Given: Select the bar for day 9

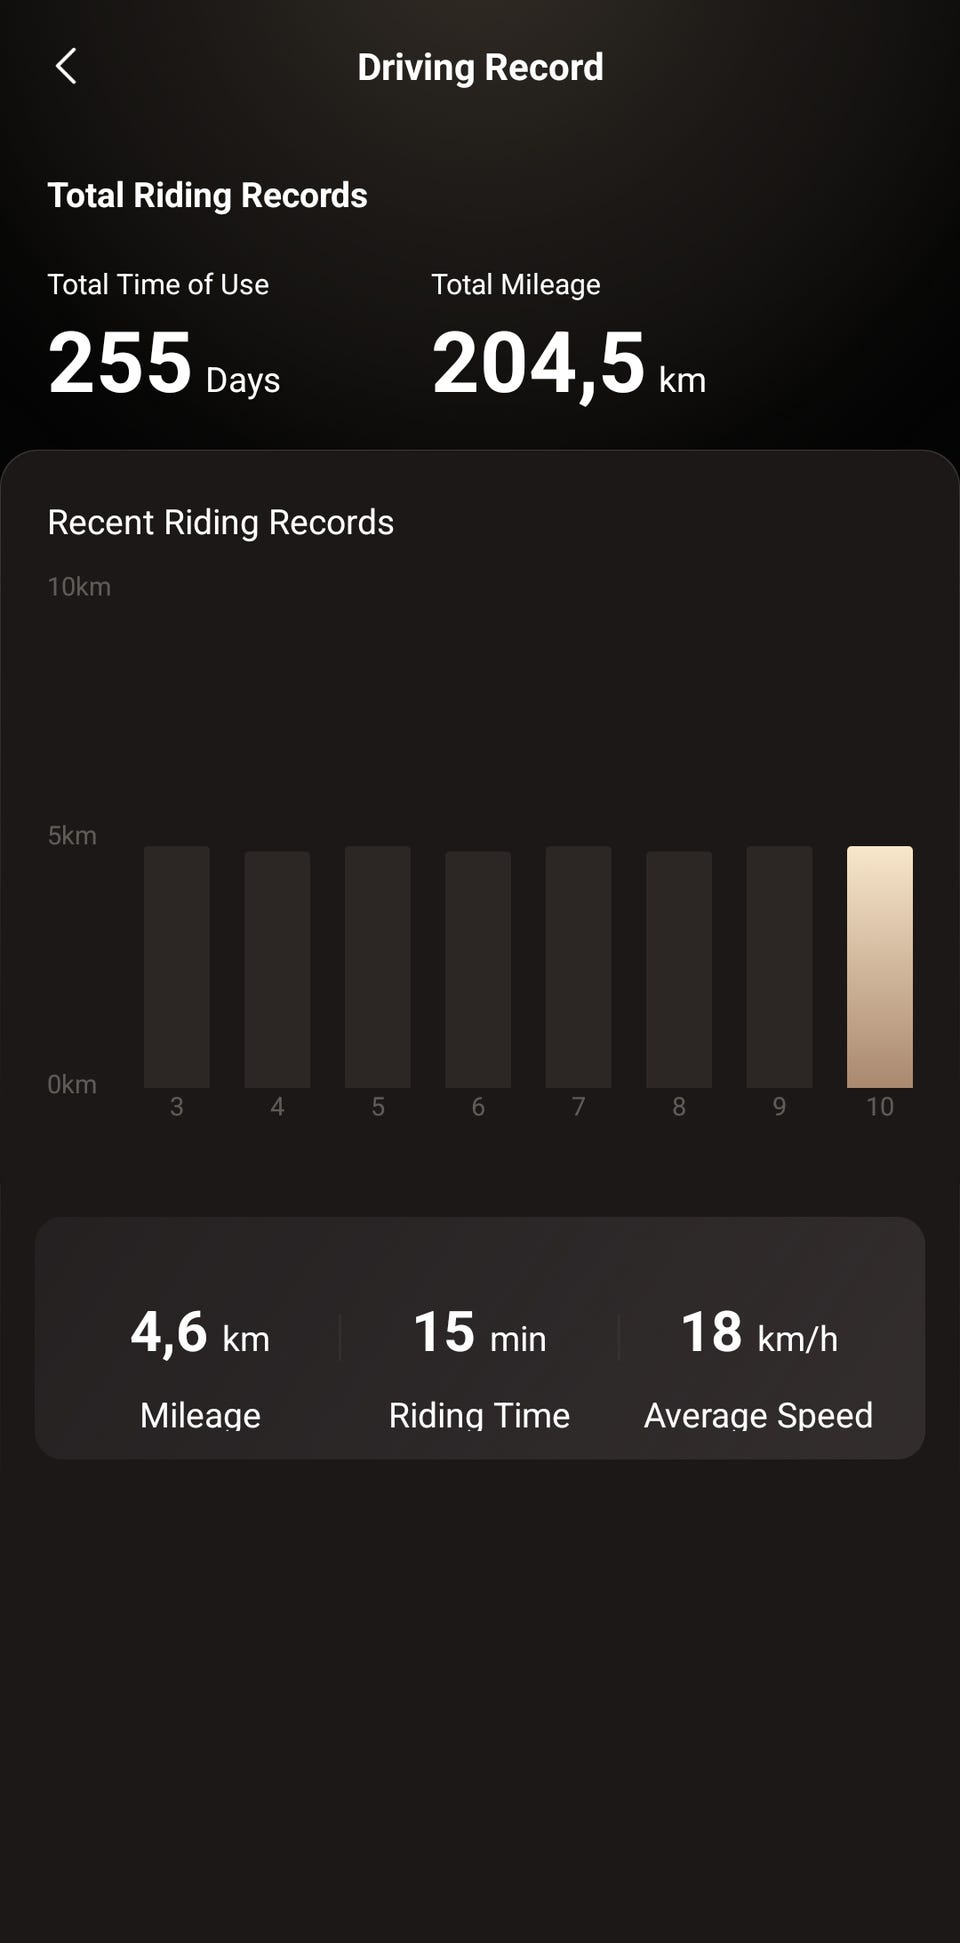Looking at the screenshot, I should [x=779, y=966].
